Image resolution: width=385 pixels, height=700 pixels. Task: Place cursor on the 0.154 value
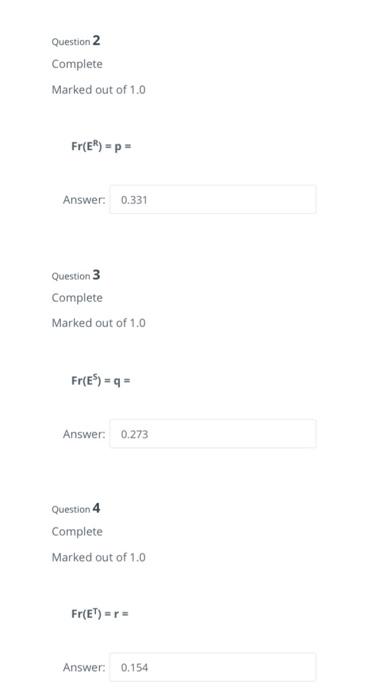pyautogui.click(x=134, y=668)
